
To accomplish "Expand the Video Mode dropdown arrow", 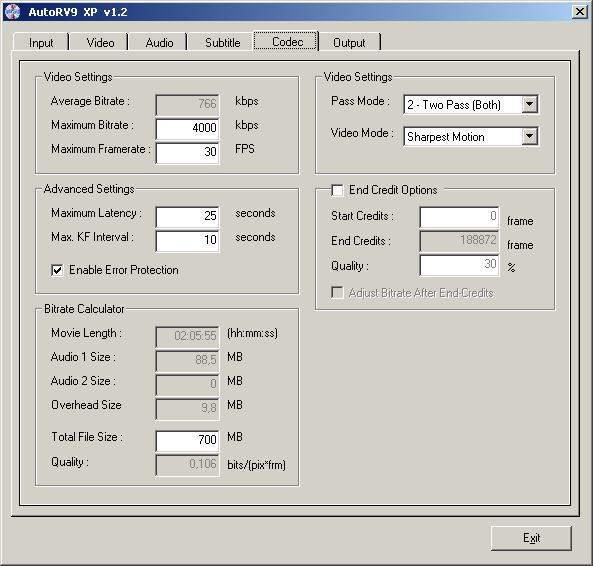I will click(529, 136).
